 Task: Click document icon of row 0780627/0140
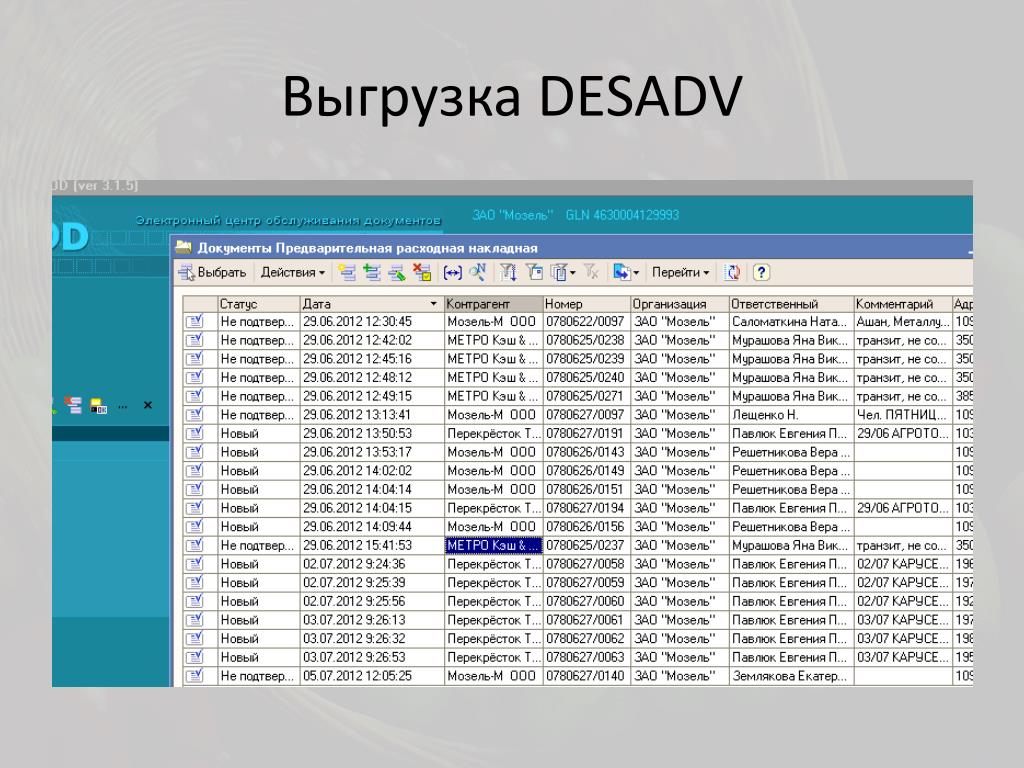click(x=195, y=675)
